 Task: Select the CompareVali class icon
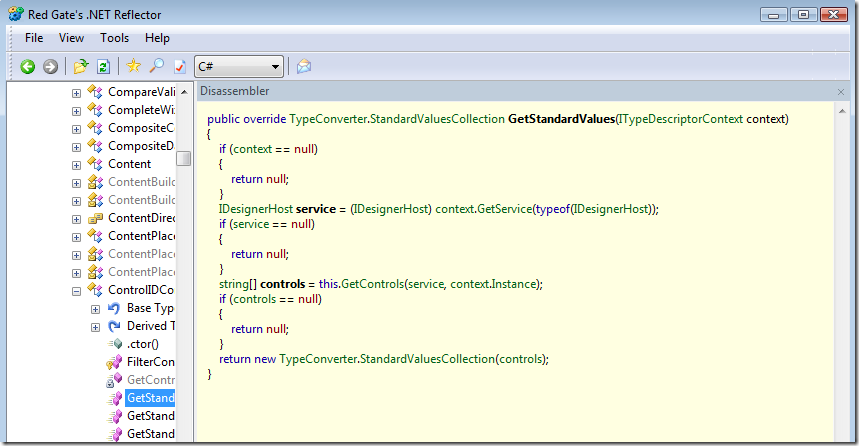tap(95, 92)
